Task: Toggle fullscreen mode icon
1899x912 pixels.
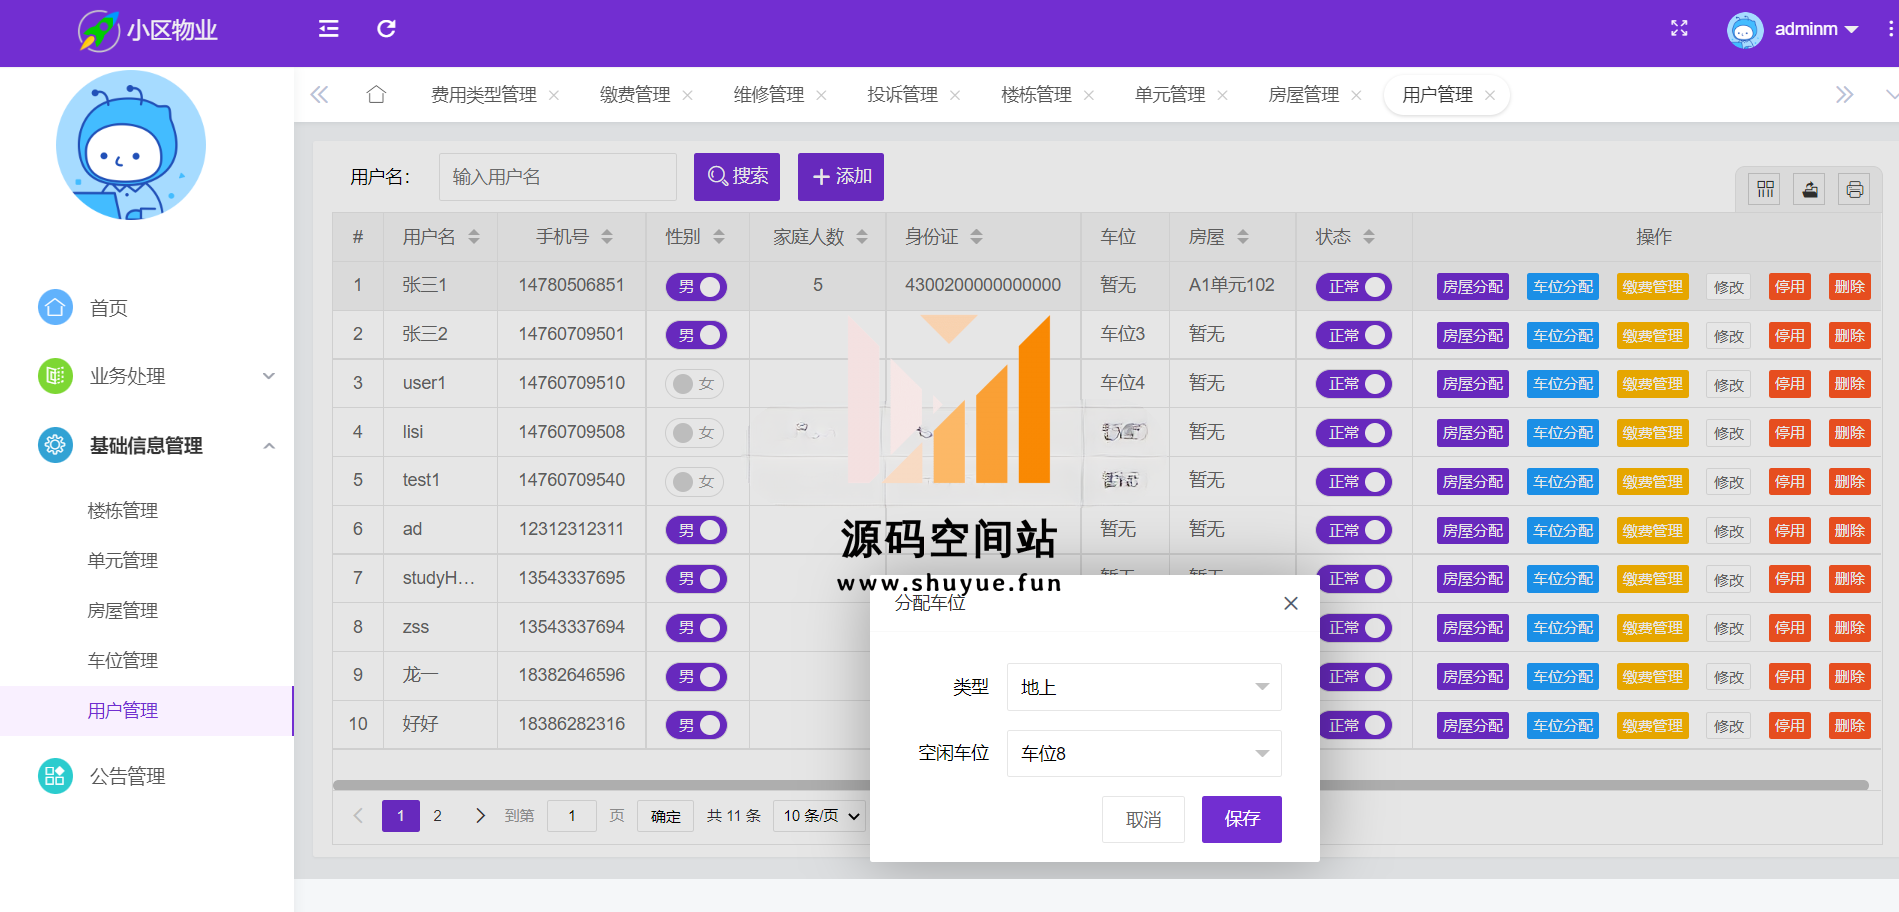Action: pos(1679,29)
